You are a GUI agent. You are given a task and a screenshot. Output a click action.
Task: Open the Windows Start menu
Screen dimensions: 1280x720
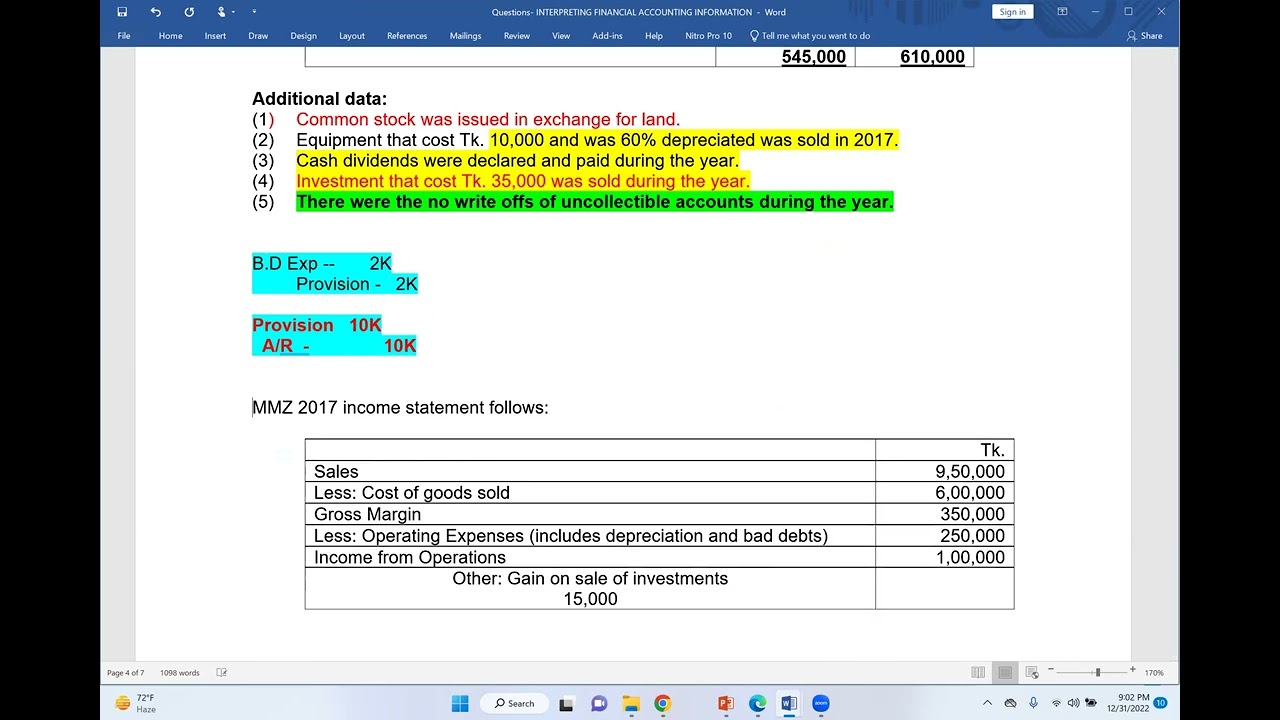pos(460,703)
